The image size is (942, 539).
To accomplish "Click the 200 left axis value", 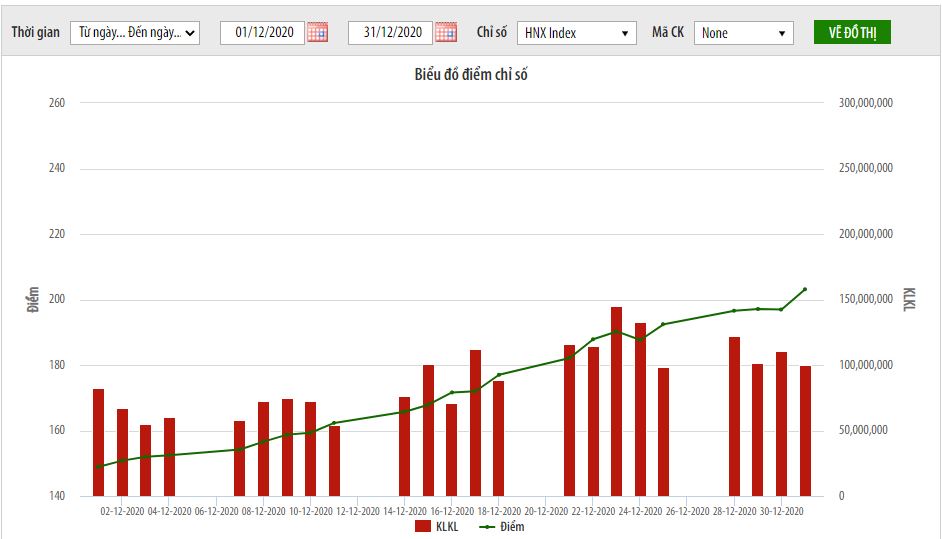I will point(57,299).
